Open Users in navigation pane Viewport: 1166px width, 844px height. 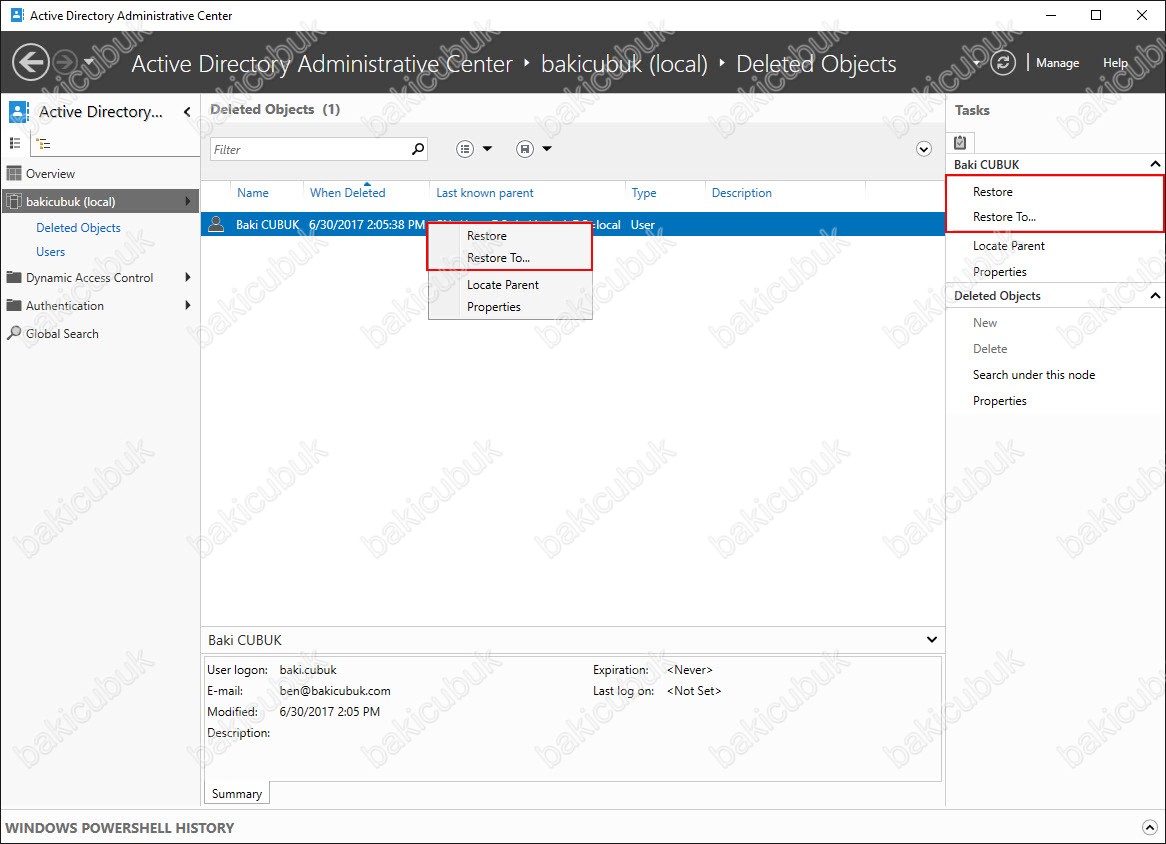[x=51, y=252]
